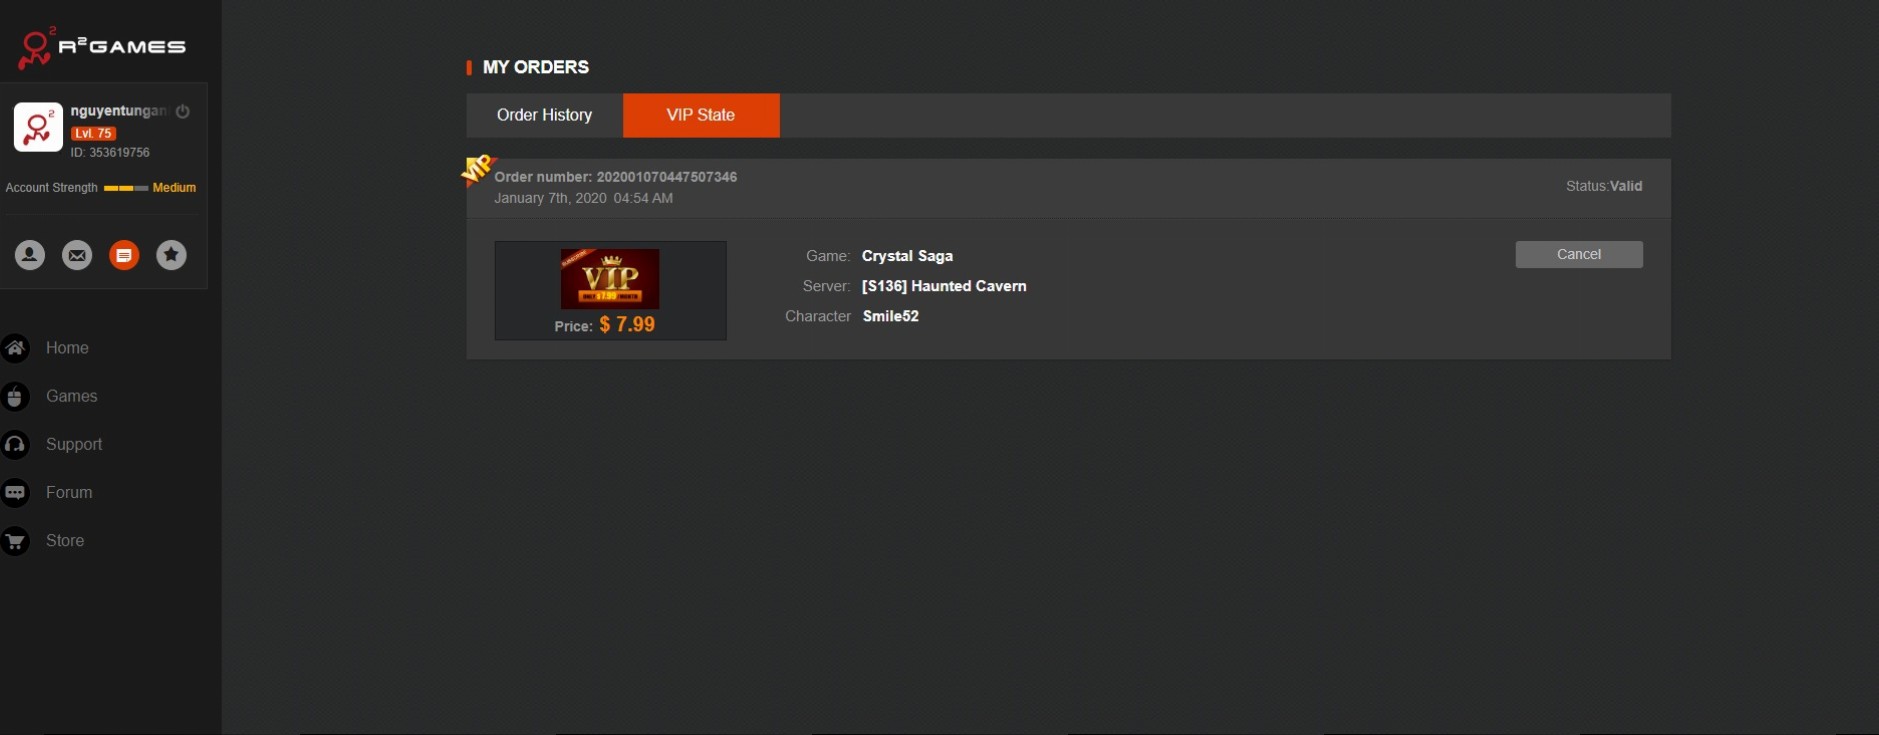The width and height of the screenshot is (1879, 735).
Task: Click the gold VIP ribbon badge
Action: pos(477,168)
